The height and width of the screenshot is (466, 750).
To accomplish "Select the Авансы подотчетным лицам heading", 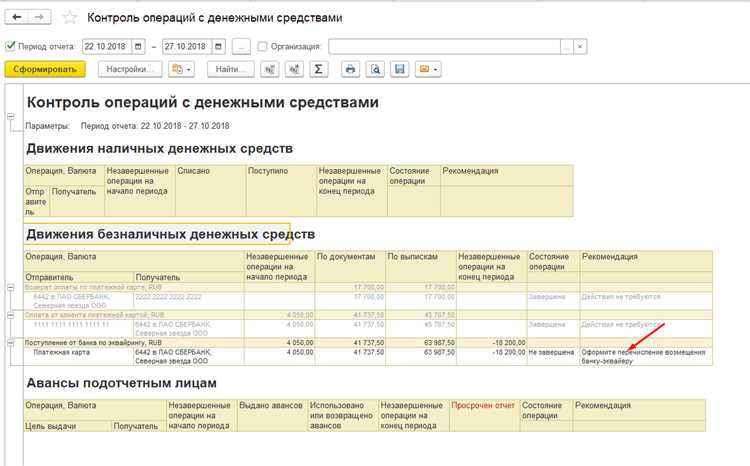I will (121, 383).
